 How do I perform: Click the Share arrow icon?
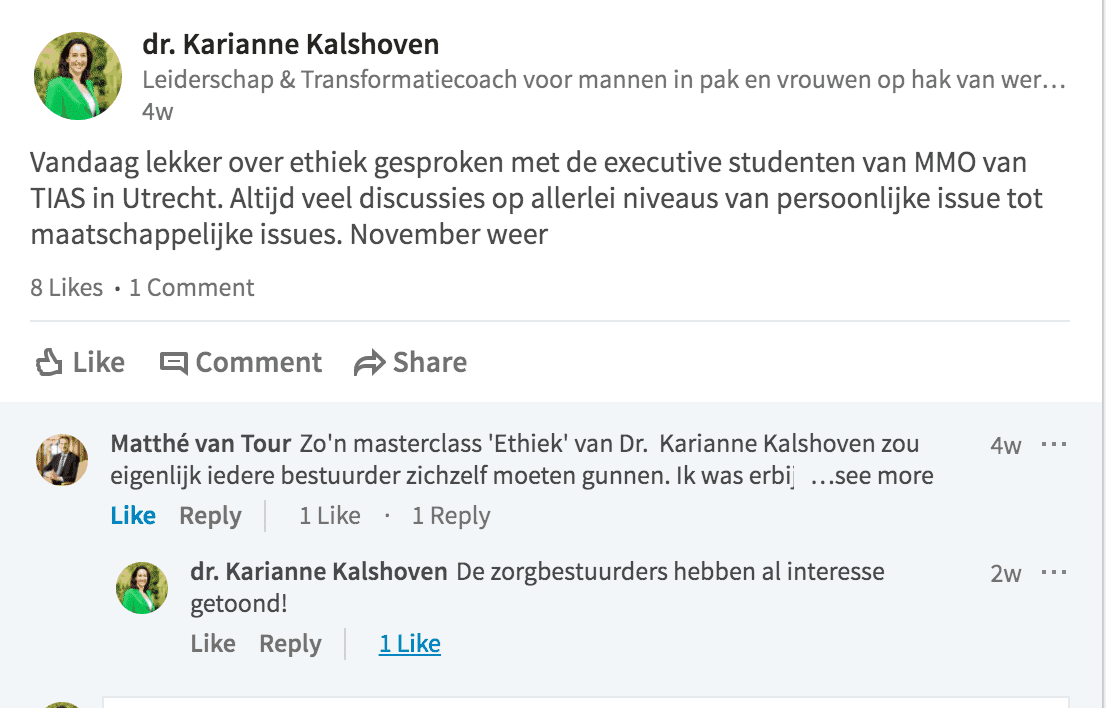click(370, 363)
